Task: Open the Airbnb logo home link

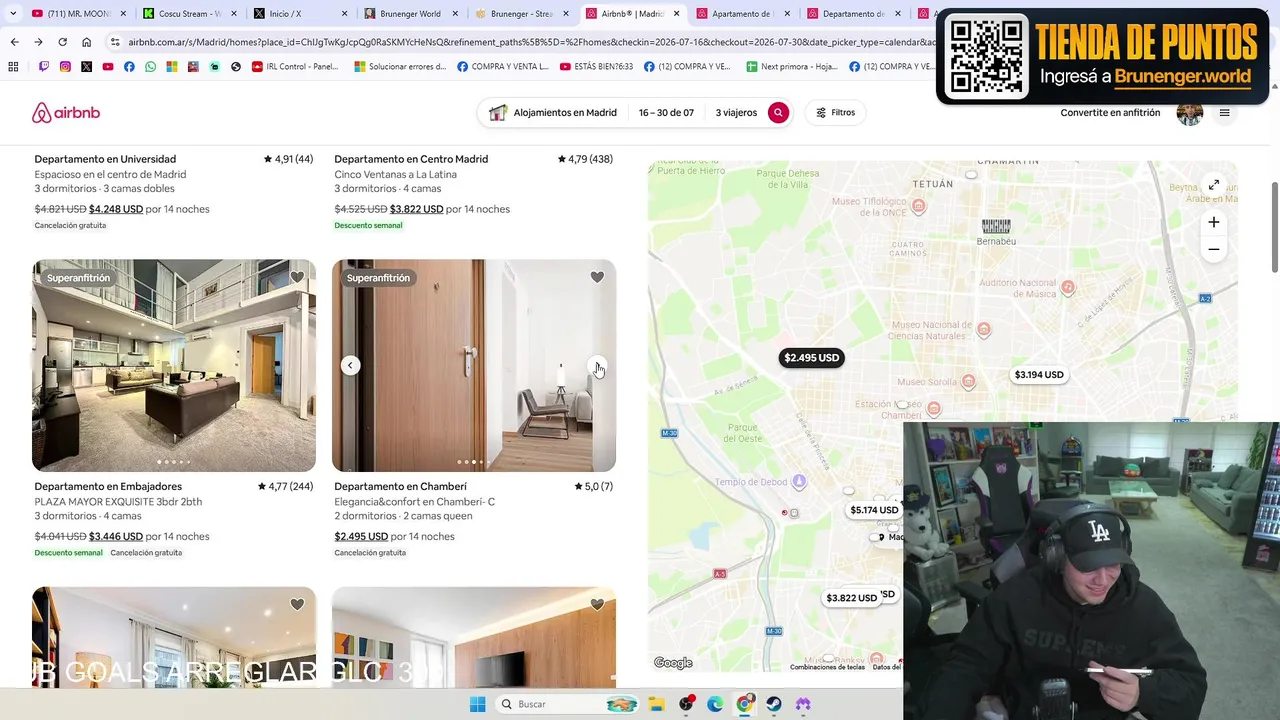Action: coord(66,113)
